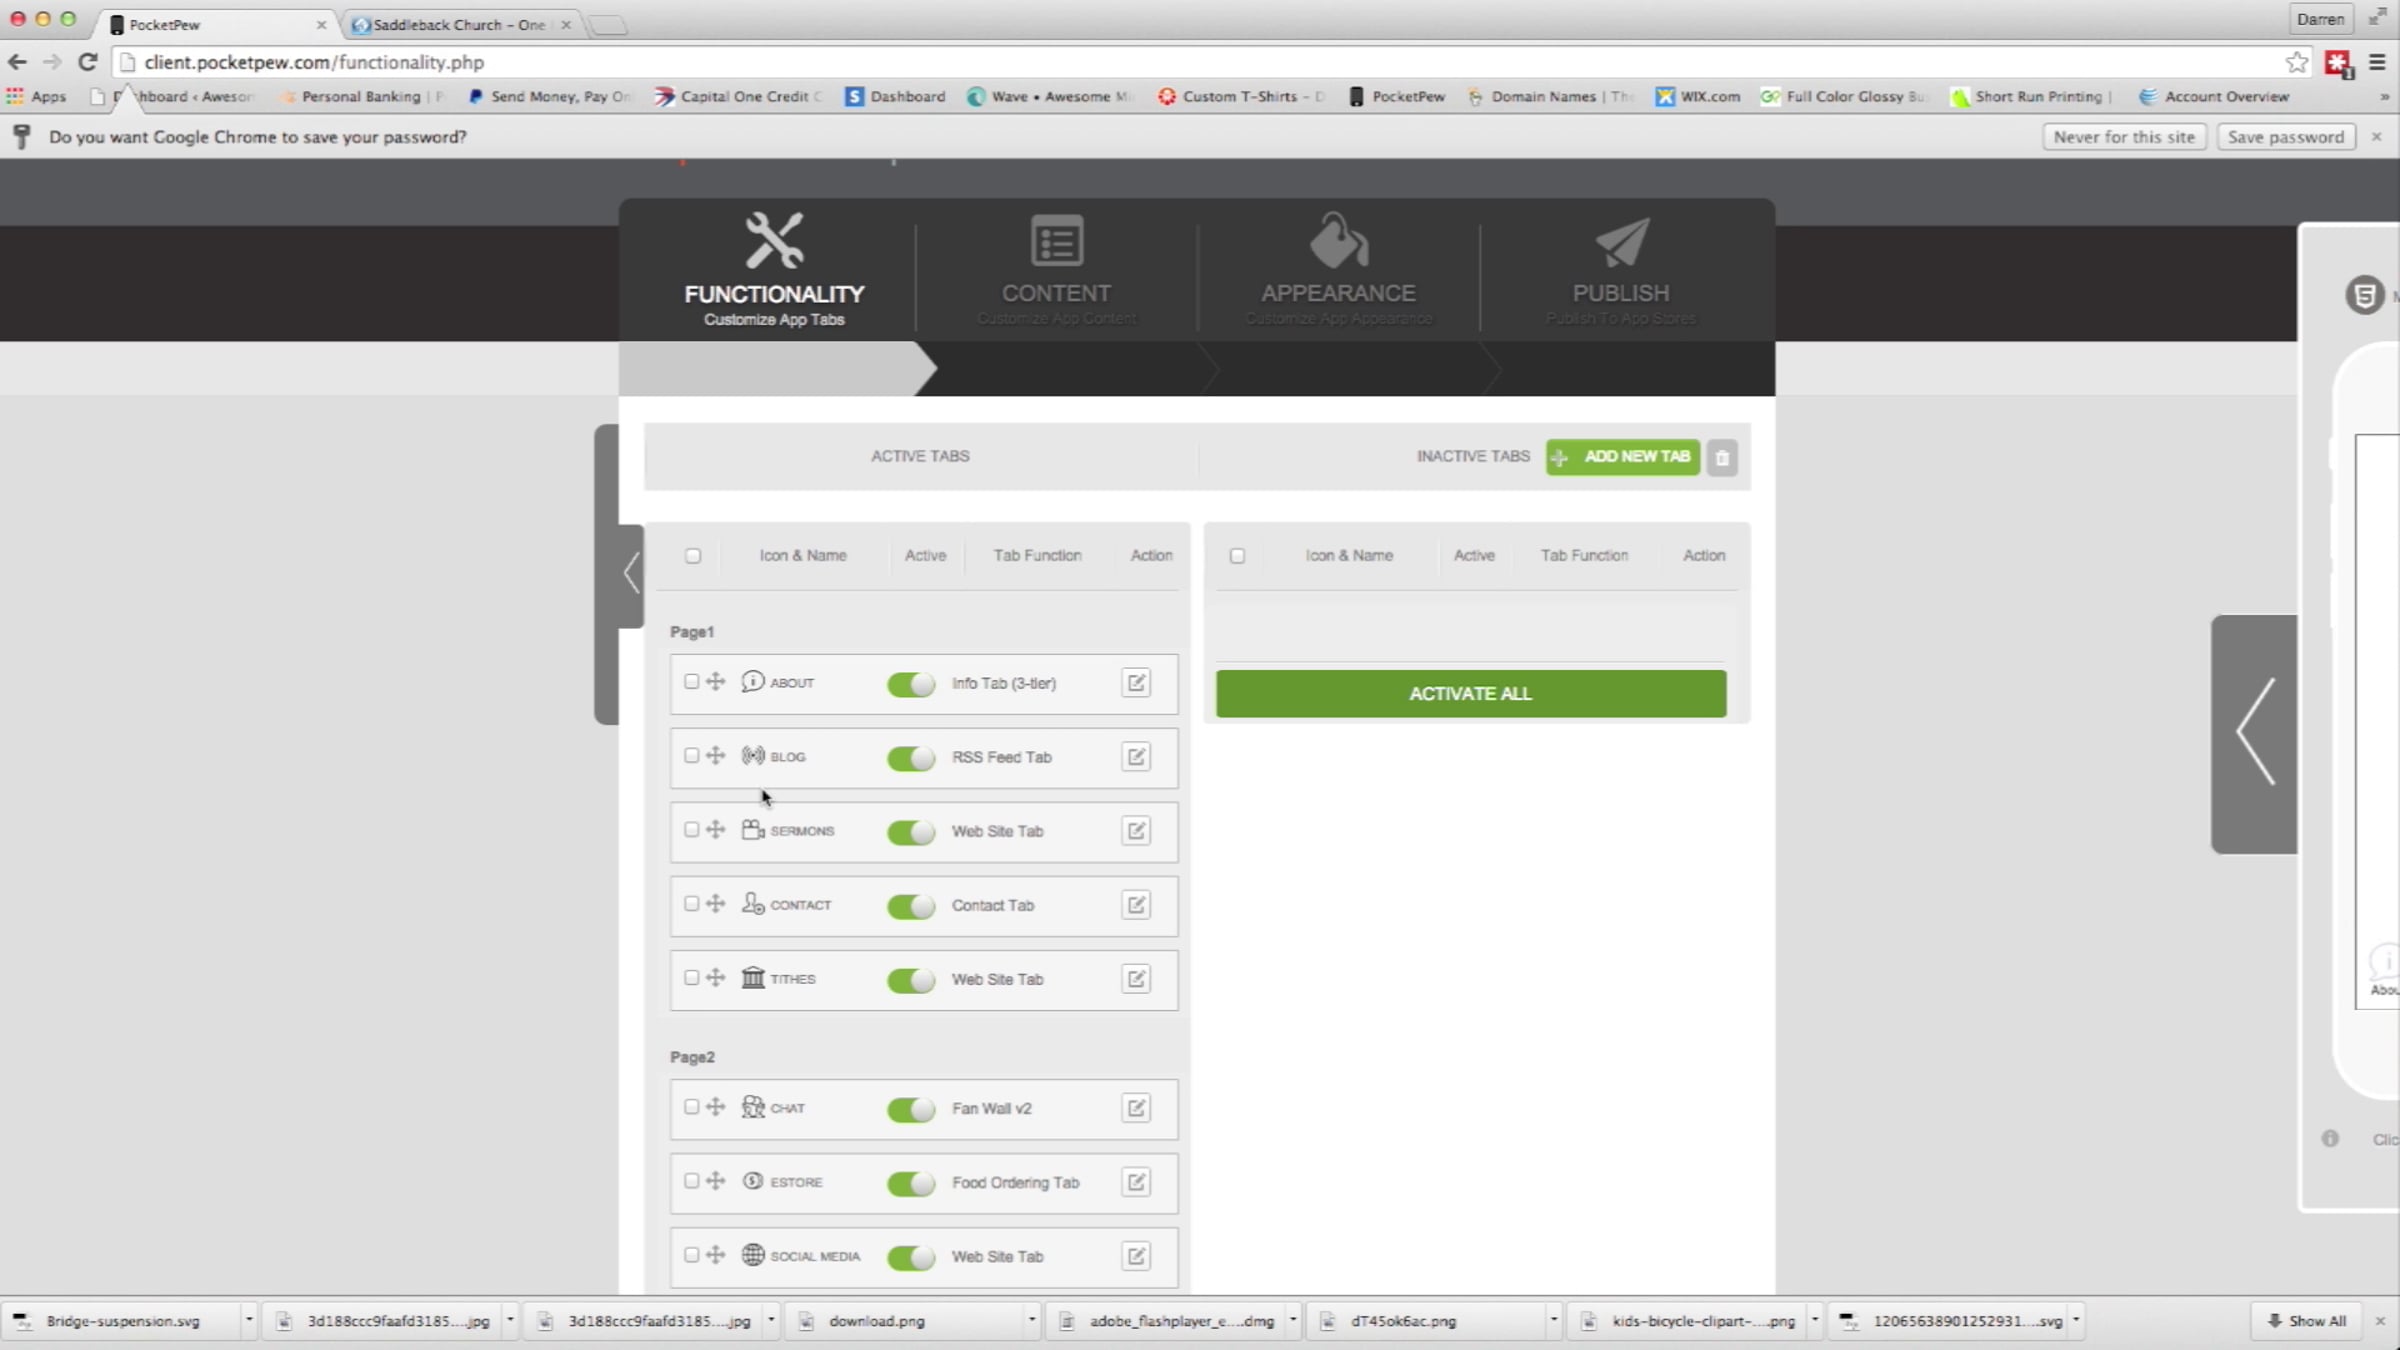The width and height of the screenshot is (2400, 1350).
Task: Select all inactive tabs header checkbox
Action: tap(1237, 556)
